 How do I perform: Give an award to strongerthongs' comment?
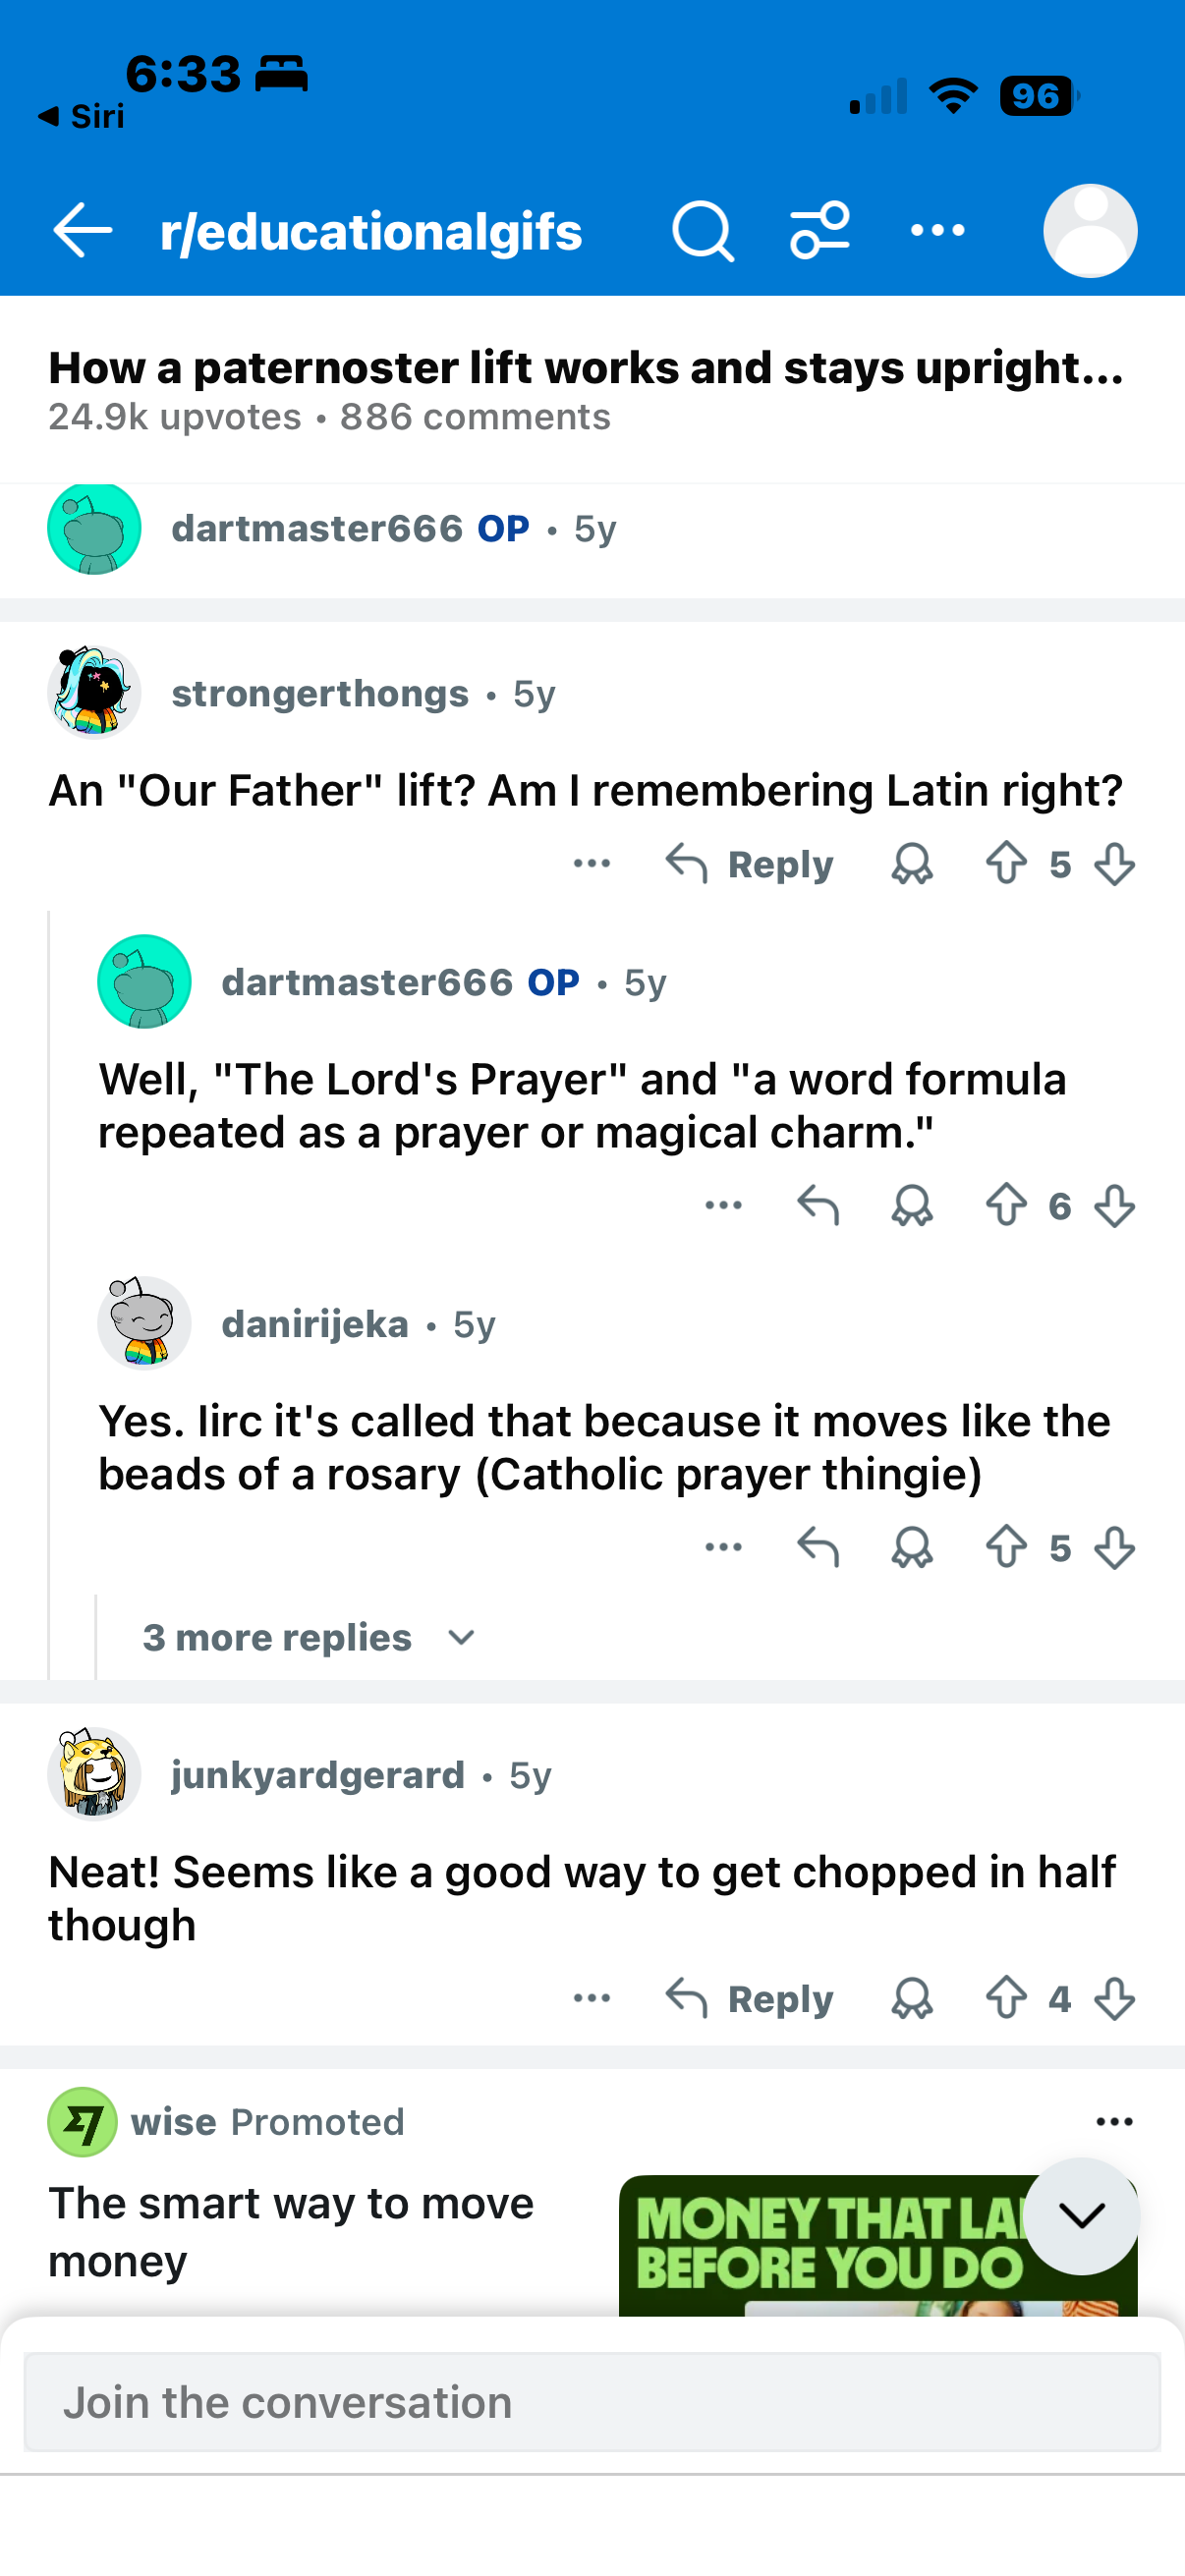coord(911,863)
